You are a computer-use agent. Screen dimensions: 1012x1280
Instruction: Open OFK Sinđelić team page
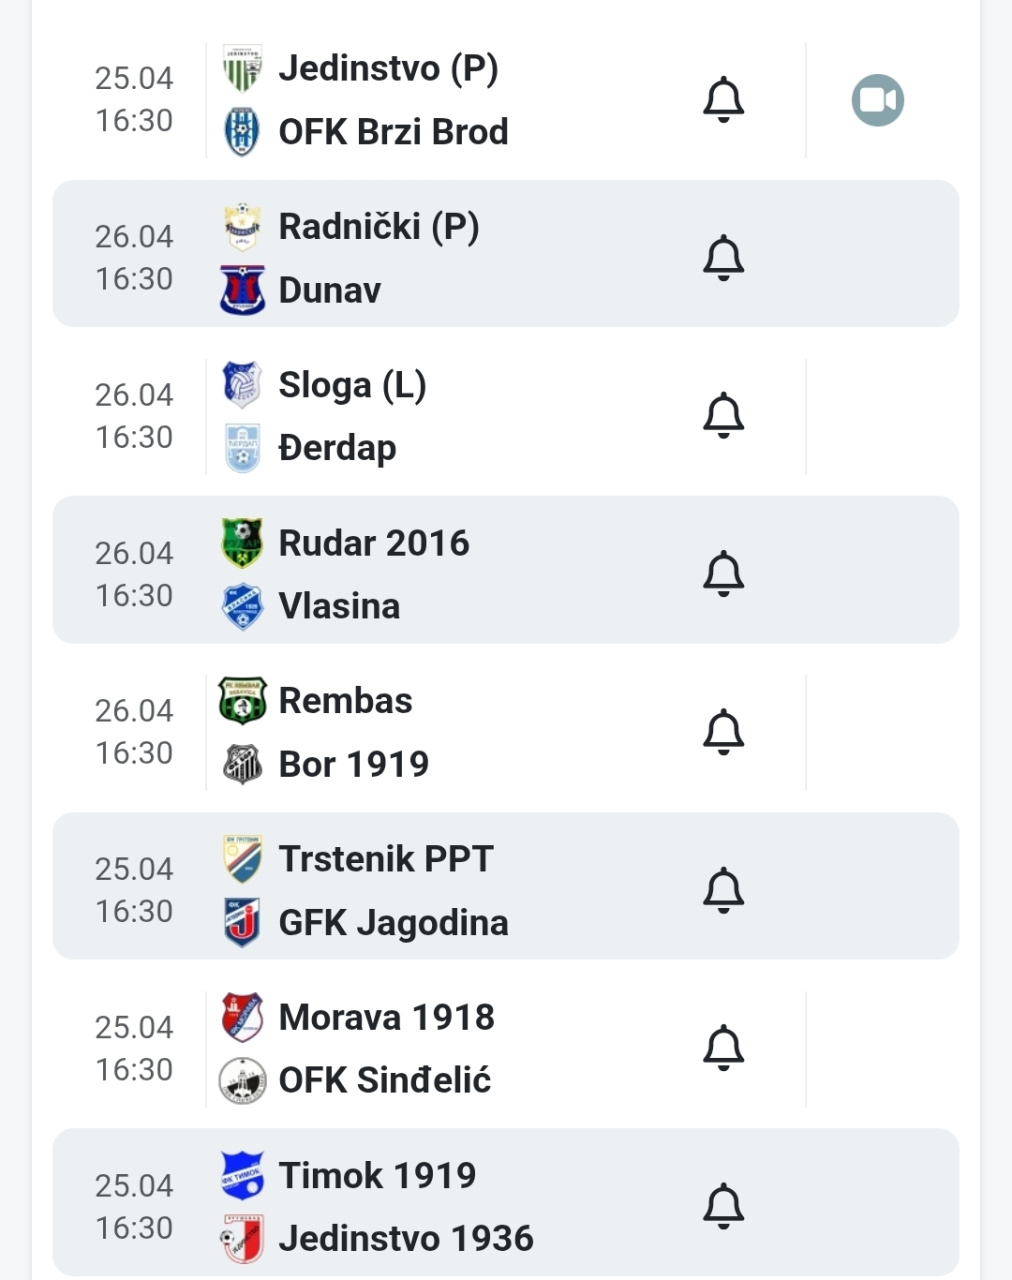(x=385, y=1081)
